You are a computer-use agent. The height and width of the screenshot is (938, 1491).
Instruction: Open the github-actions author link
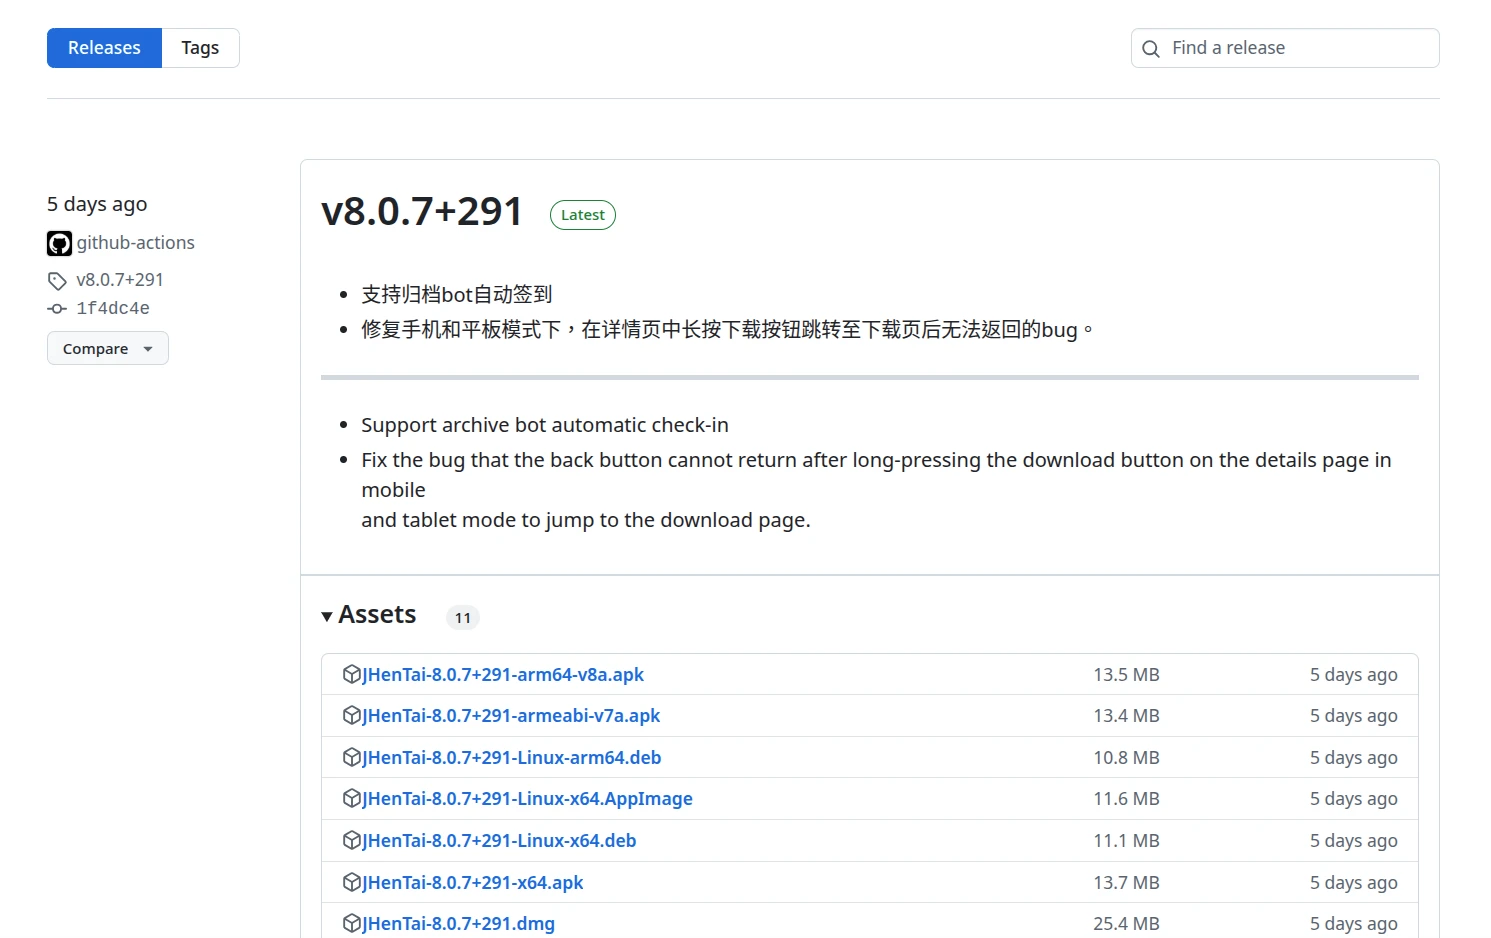(x=135, y=243)
